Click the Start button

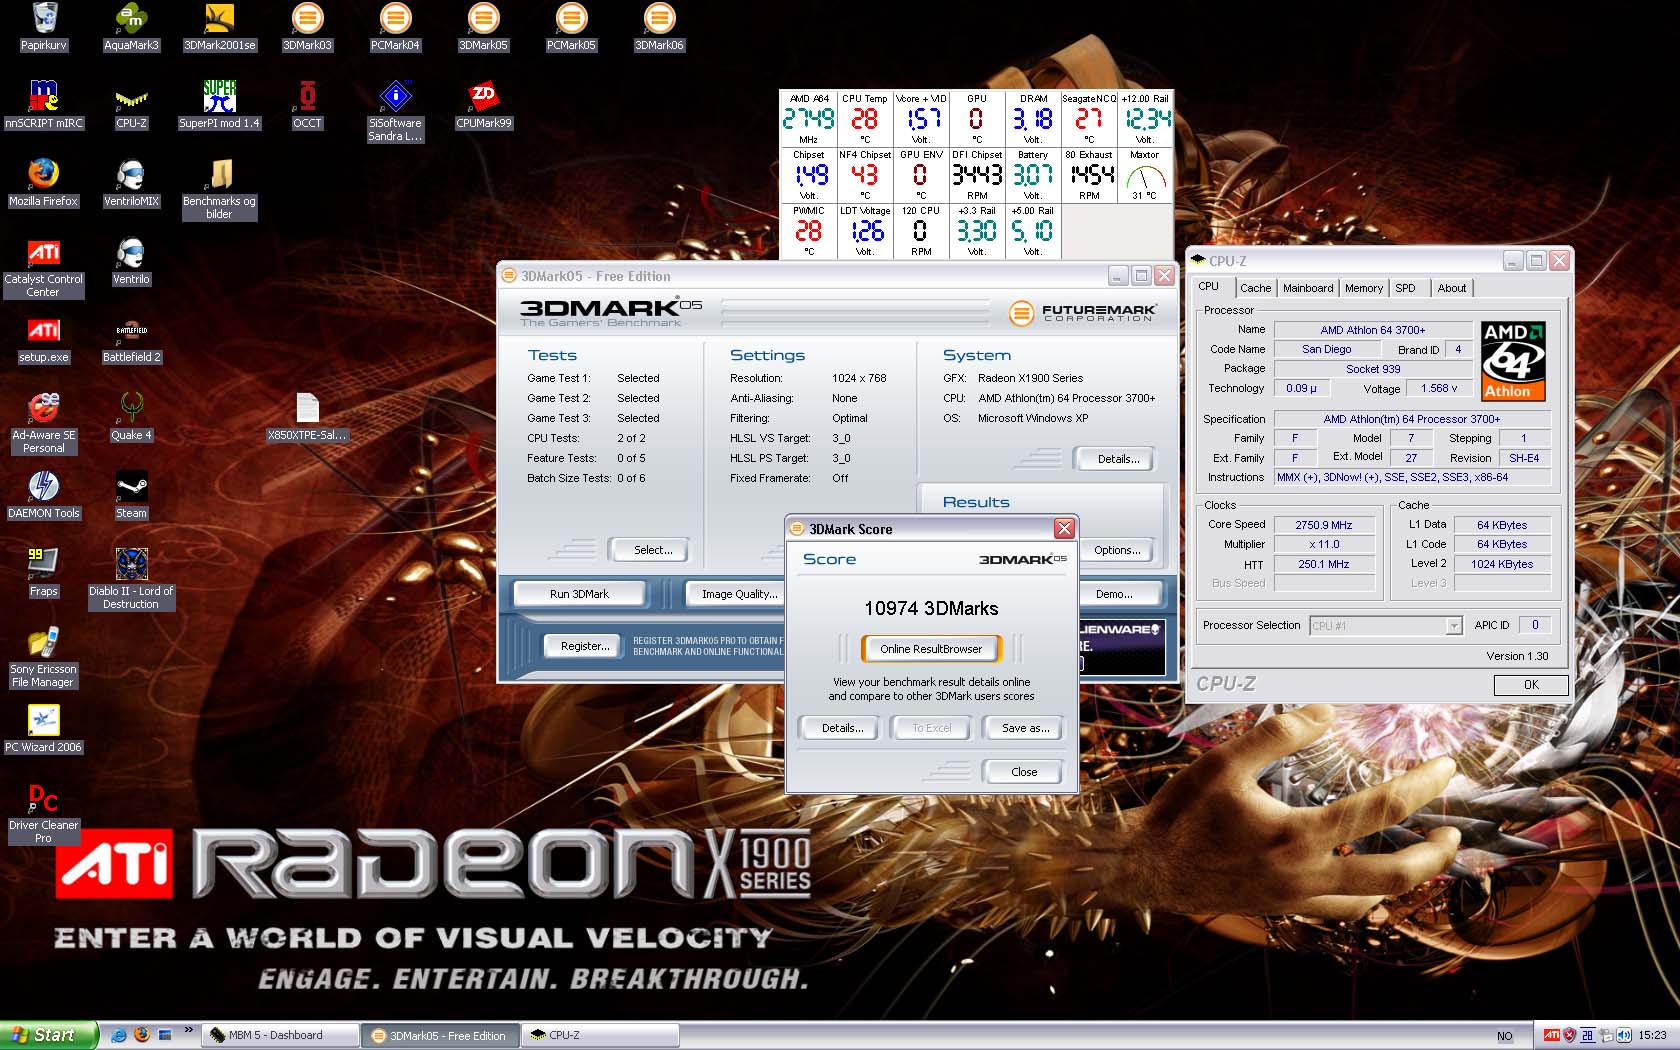[48, 1035]
